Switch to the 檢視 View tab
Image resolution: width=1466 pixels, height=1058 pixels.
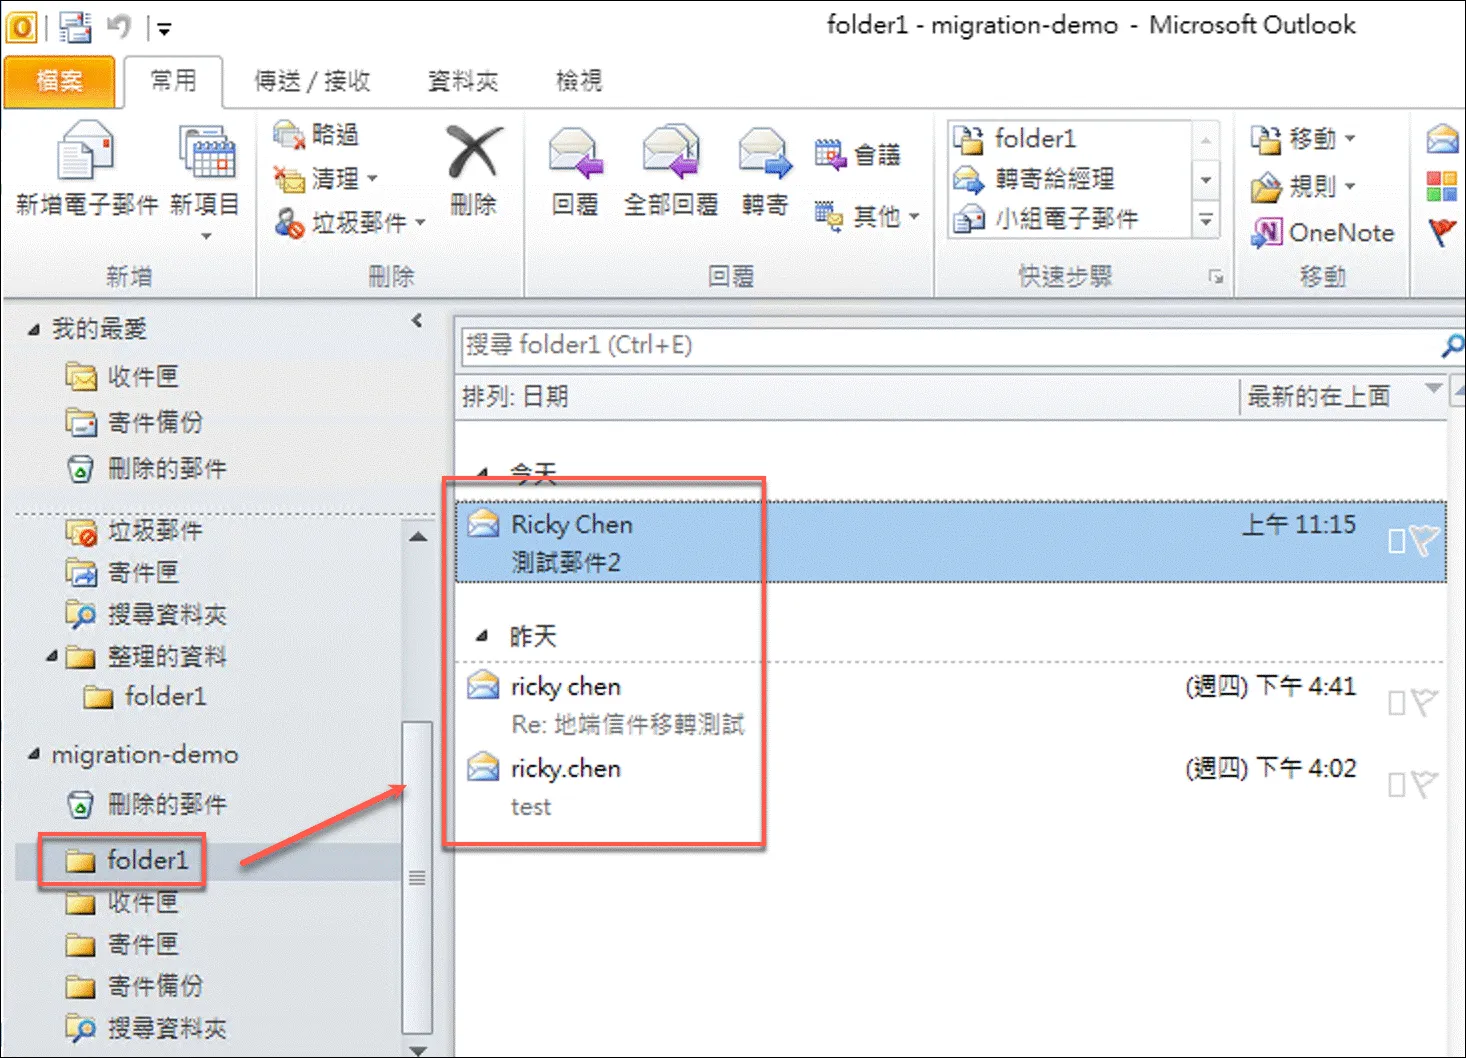(579, 81)
